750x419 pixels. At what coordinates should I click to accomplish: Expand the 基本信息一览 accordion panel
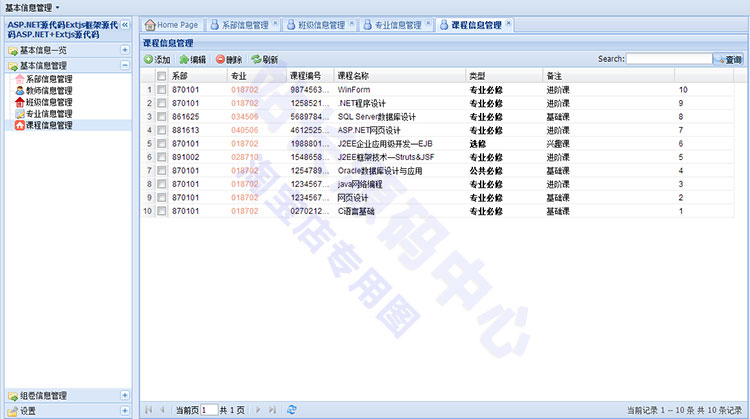coord(125,50)
